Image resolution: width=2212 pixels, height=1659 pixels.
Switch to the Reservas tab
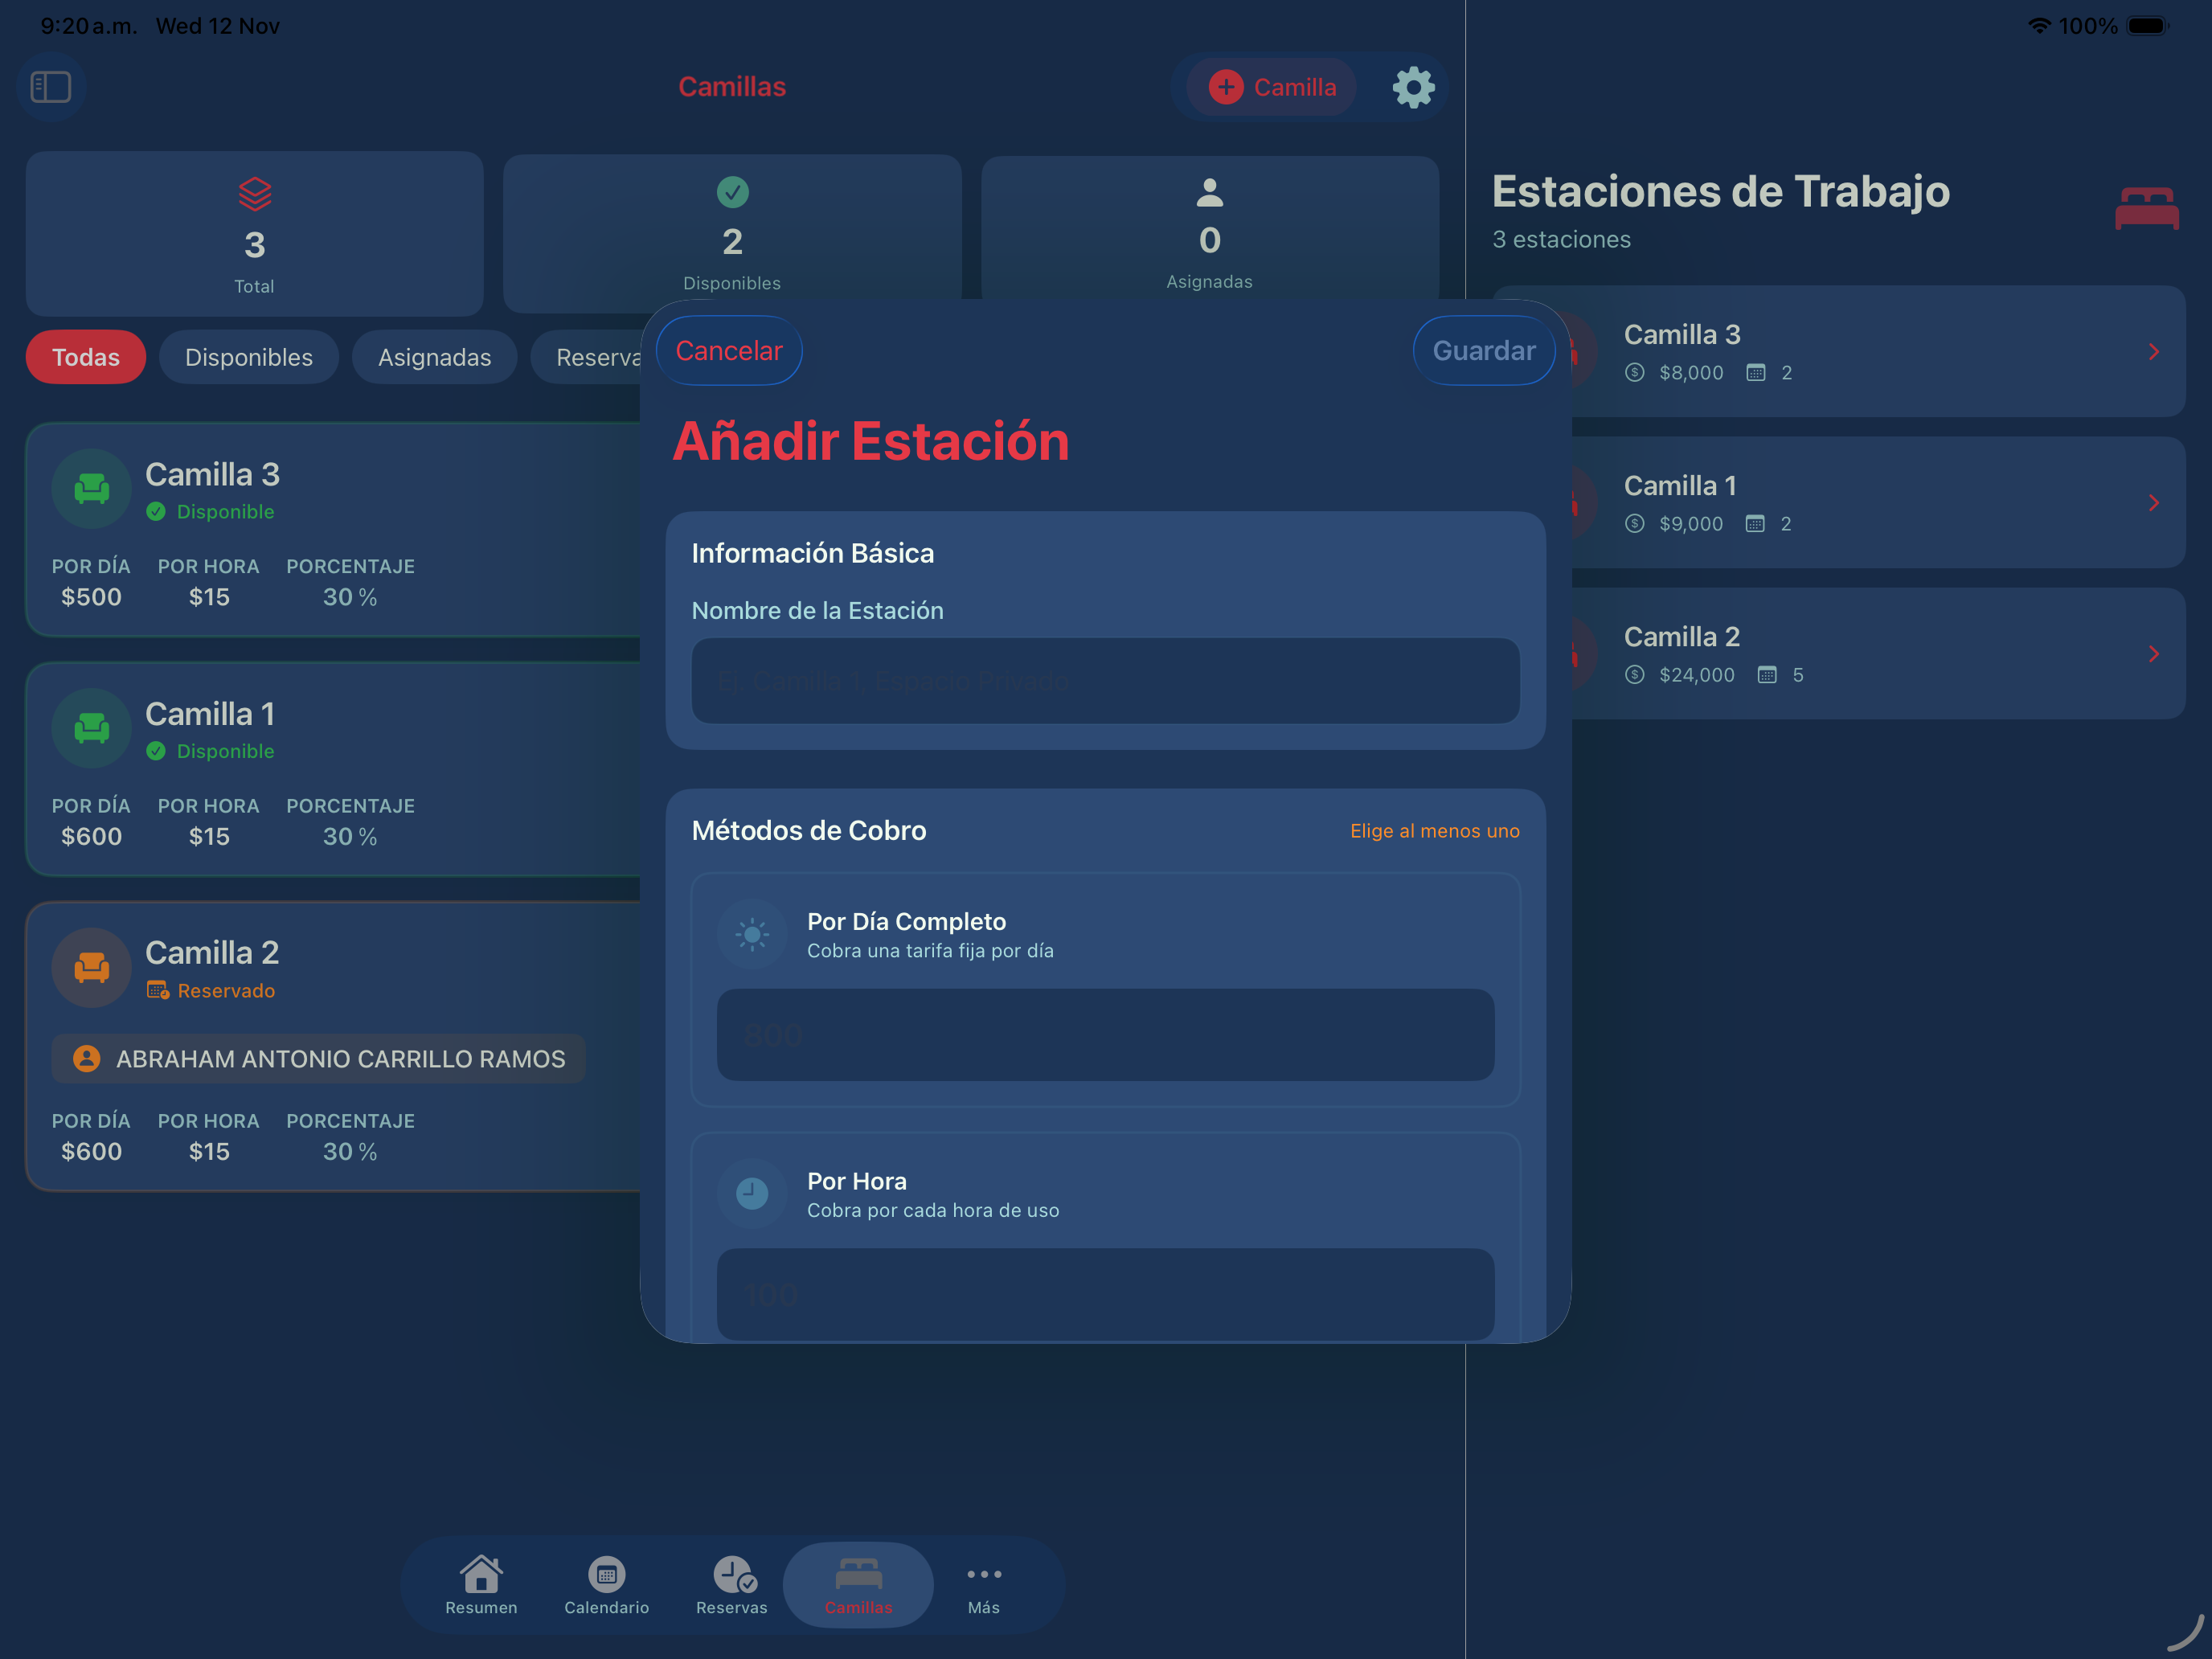(732, 1584)
